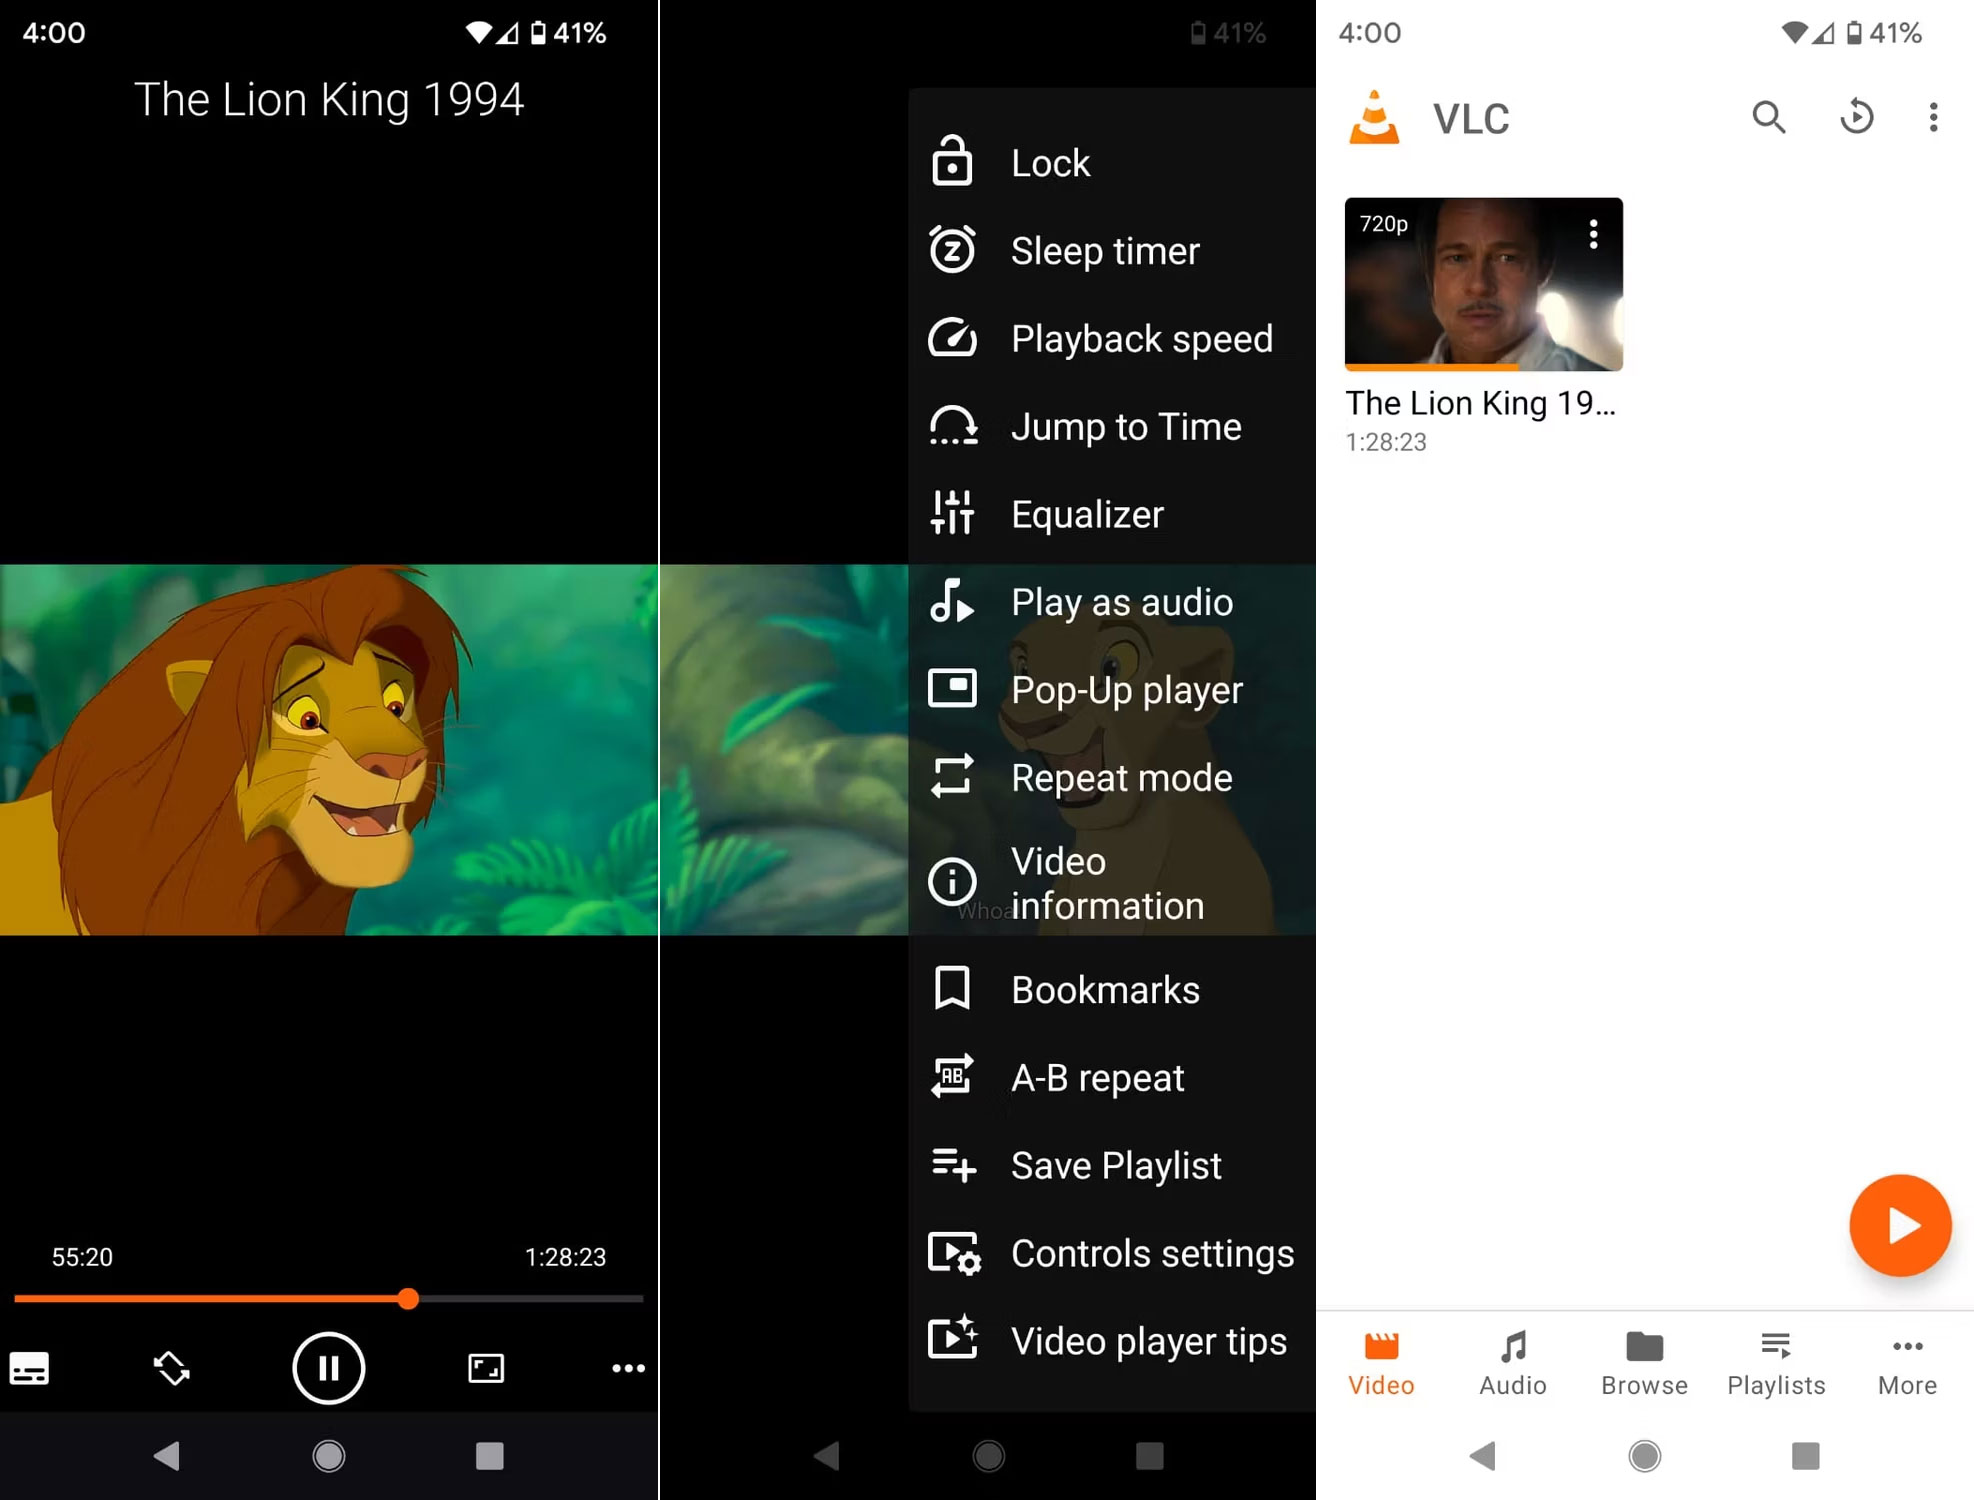Tap the 720p badge on the thumbnail
The width and height of the screenshot is (1974, 1500).
1383,224
